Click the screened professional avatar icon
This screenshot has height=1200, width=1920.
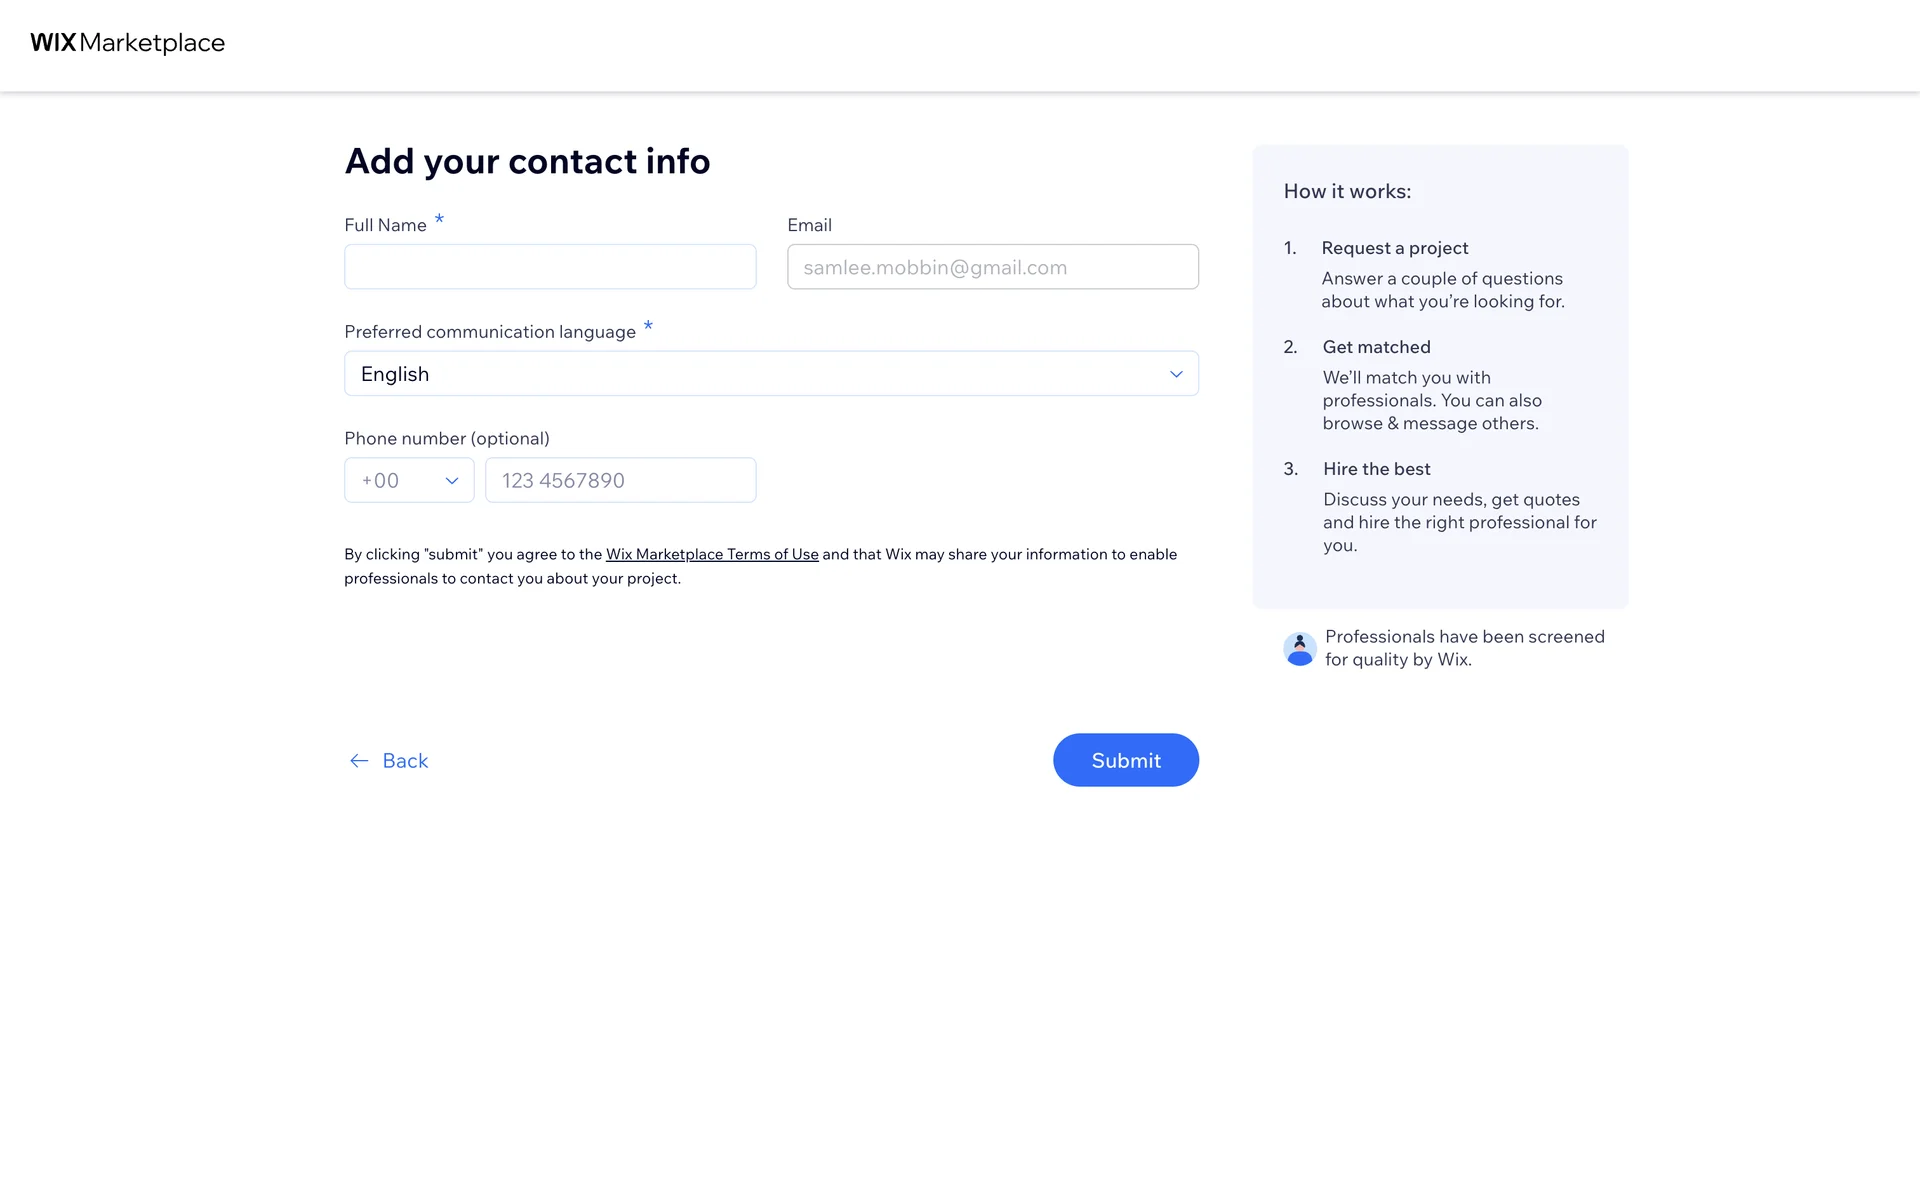click(1299, 649)
